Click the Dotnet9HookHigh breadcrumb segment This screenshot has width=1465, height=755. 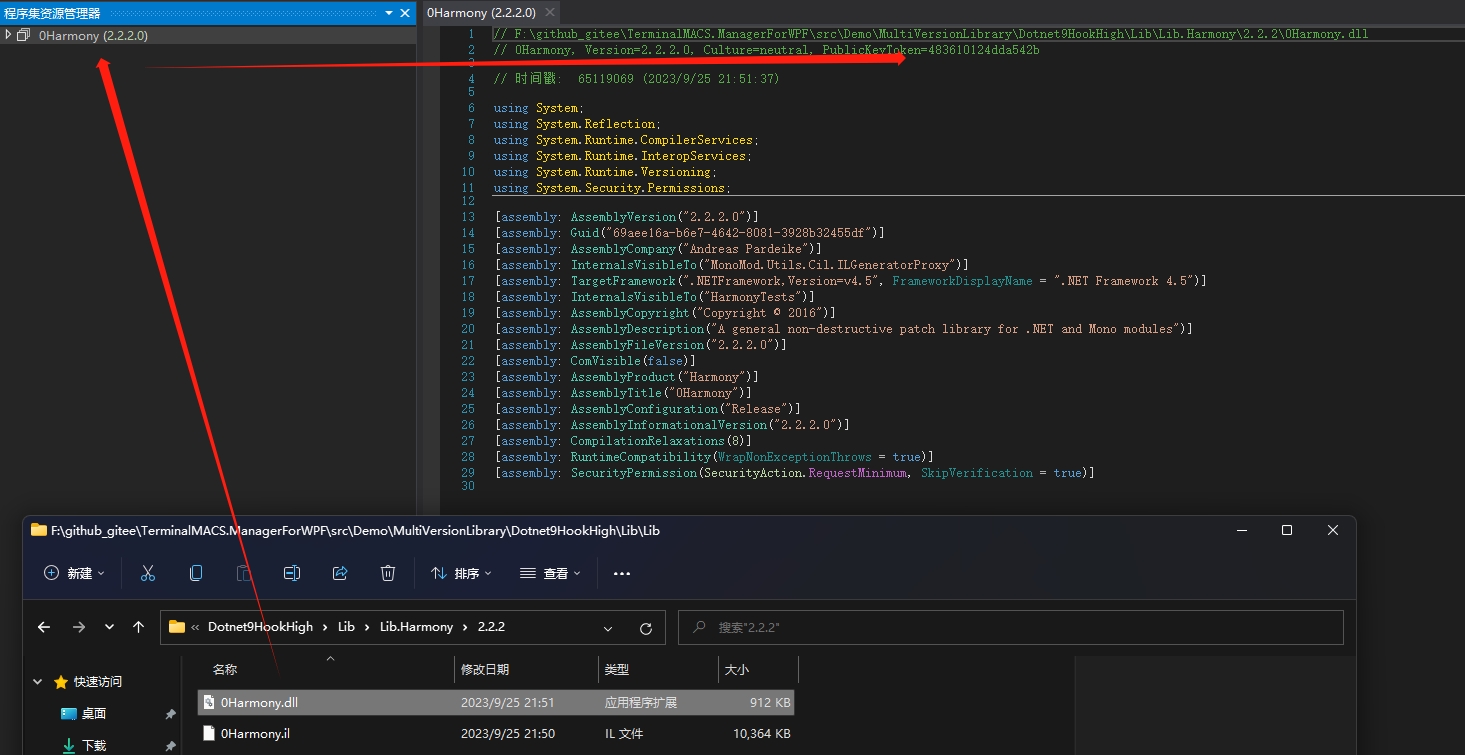(260, 627)
